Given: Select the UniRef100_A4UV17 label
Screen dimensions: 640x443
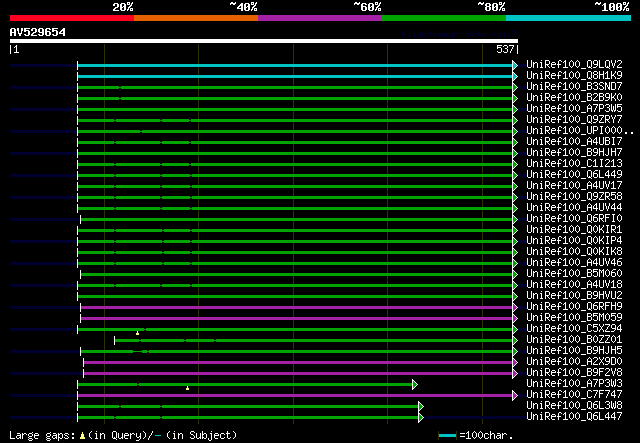Looking at the screenshot, I should point(574,186).
